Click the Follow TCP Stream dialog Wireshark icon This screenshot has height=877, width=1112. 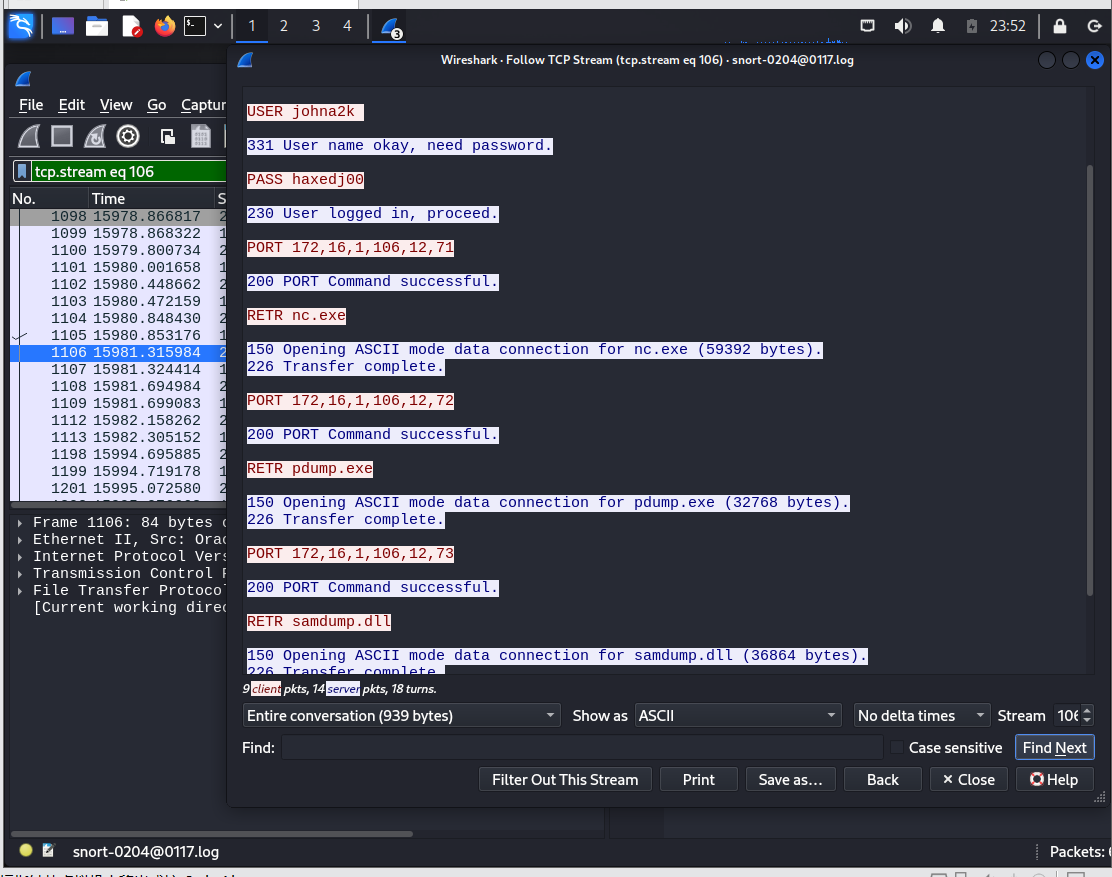tap(245, 60)
